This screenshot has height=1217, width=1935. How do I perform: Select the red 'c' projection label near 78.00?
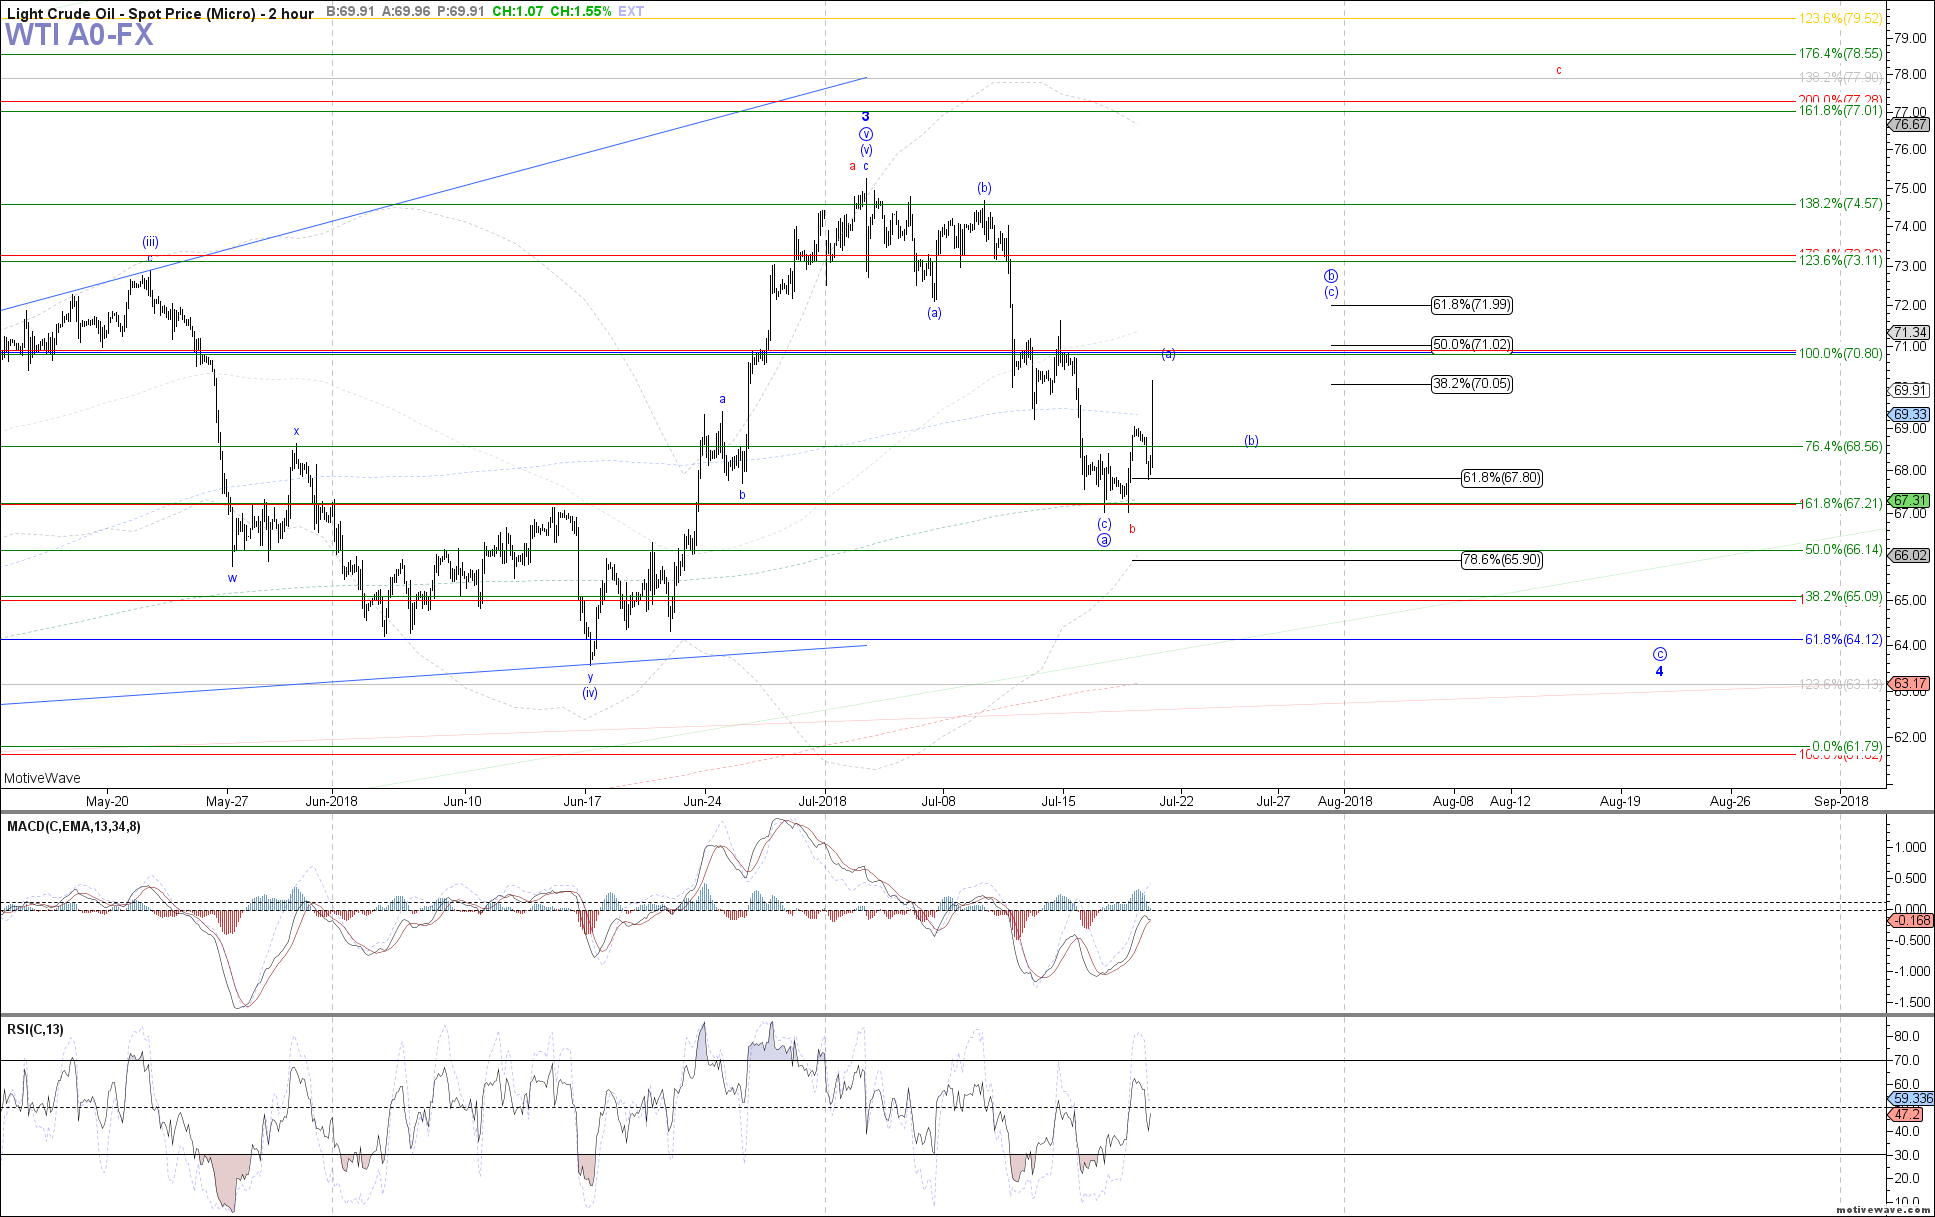tap(1559, 70)
